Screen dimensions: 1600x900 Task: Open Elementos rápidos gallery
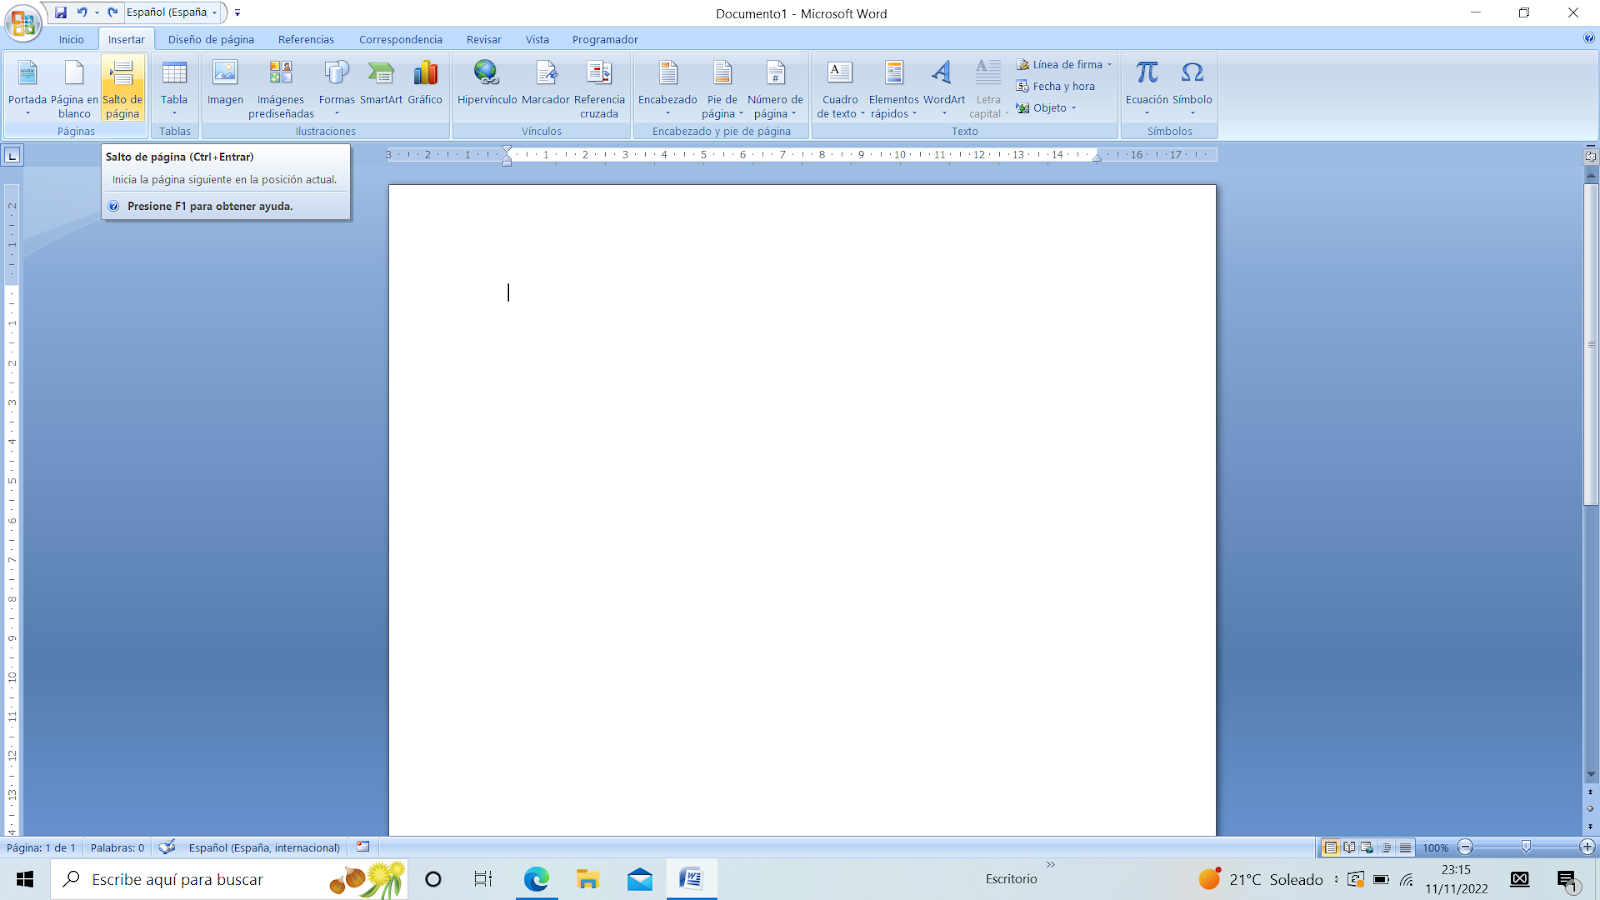894,88
